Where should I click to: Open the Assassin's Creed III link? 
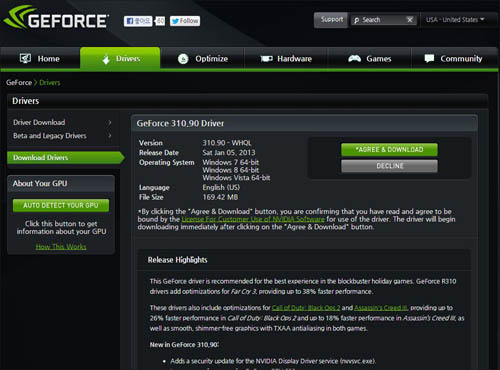click(x=381, y=308)
